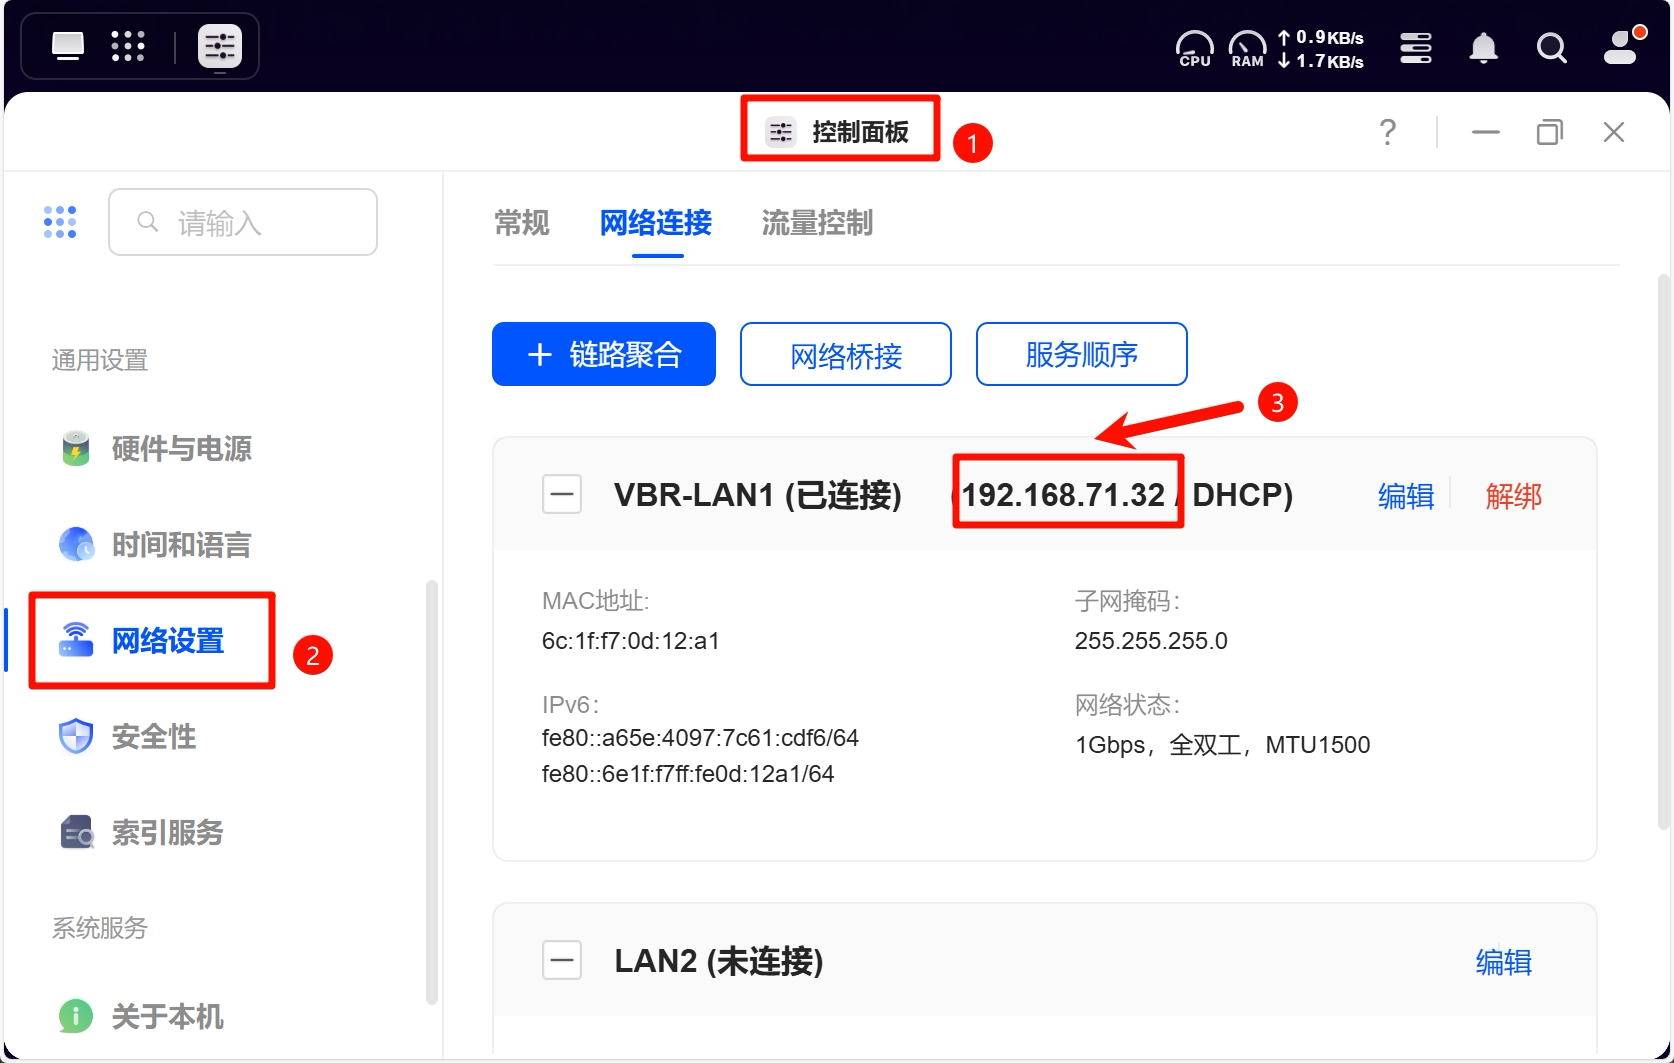Image resolution: width=1674 pixels, height=1063 pixels.
Task: Click the Control Panel taskbar app icon
Action: pos(220,46)
